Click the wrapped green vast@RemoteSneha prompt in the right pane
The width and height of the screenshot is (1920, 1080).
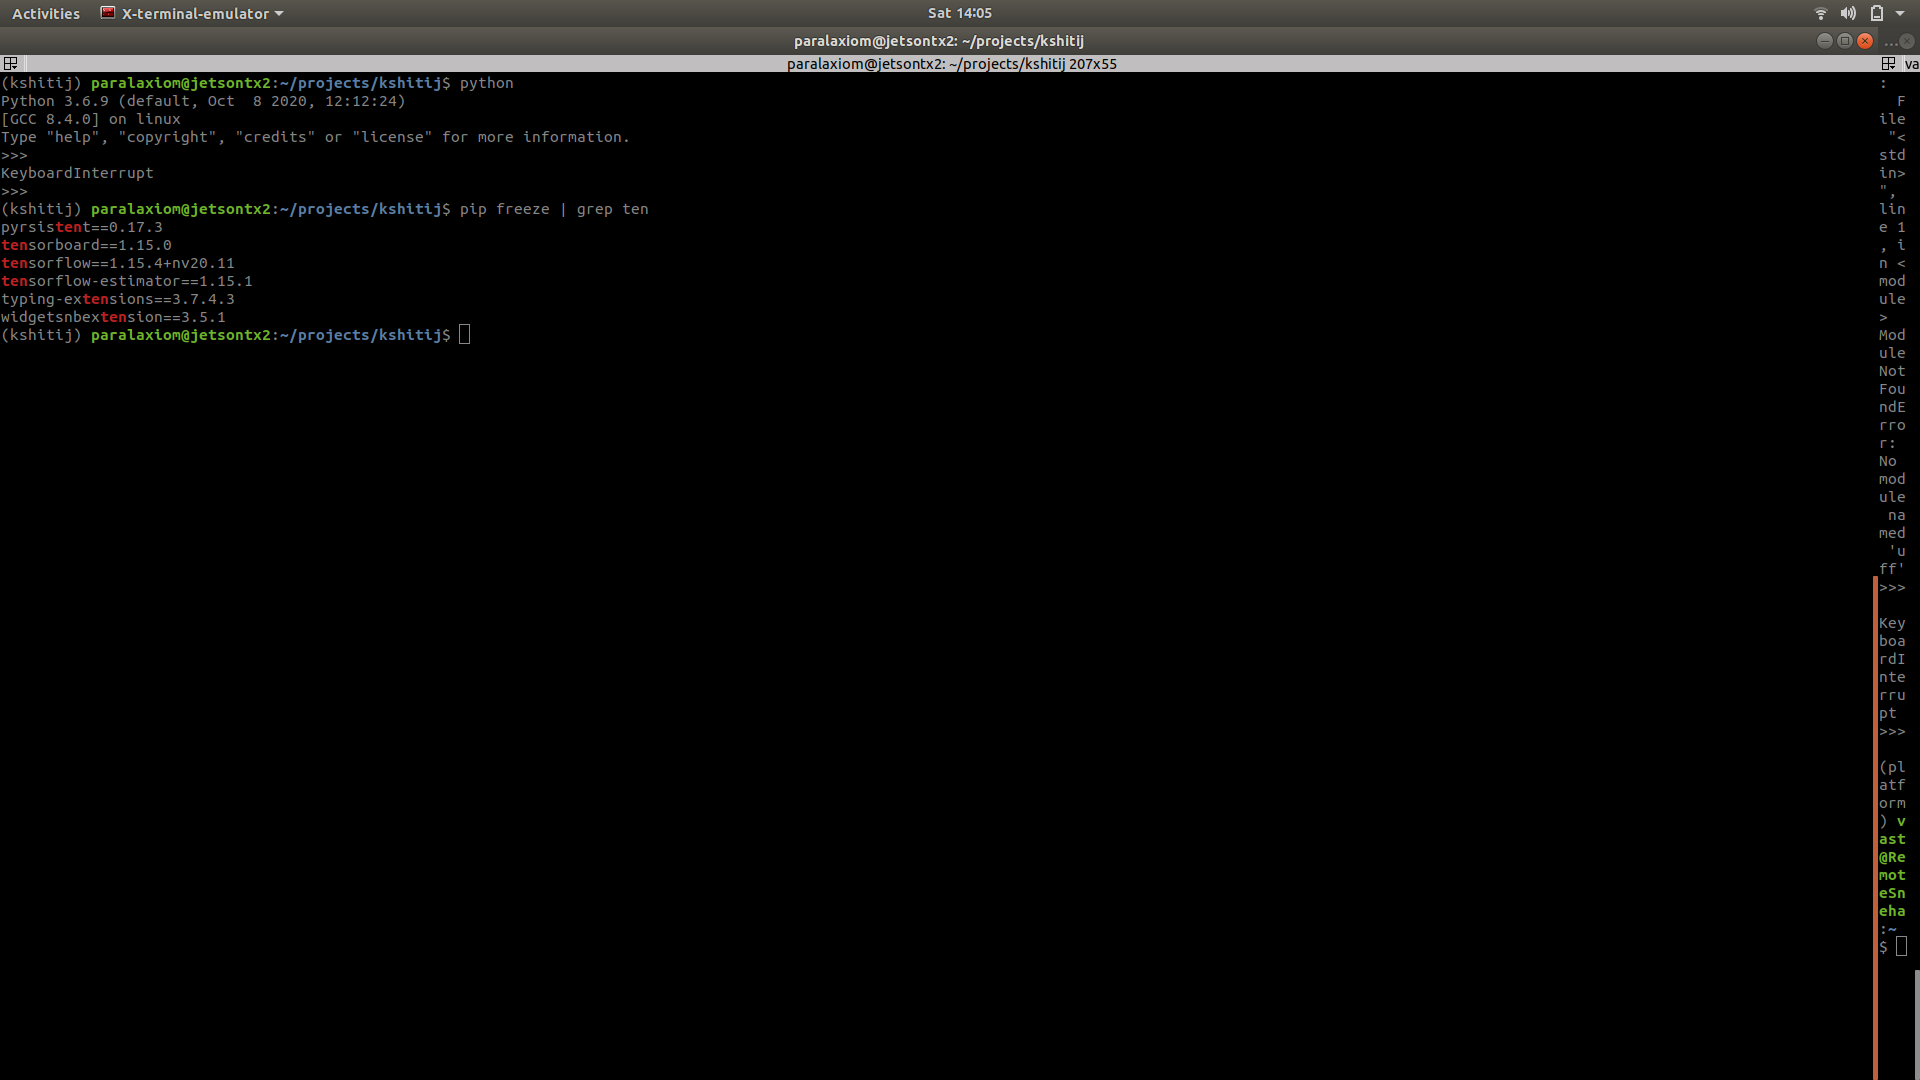(x=1892, y=866)
